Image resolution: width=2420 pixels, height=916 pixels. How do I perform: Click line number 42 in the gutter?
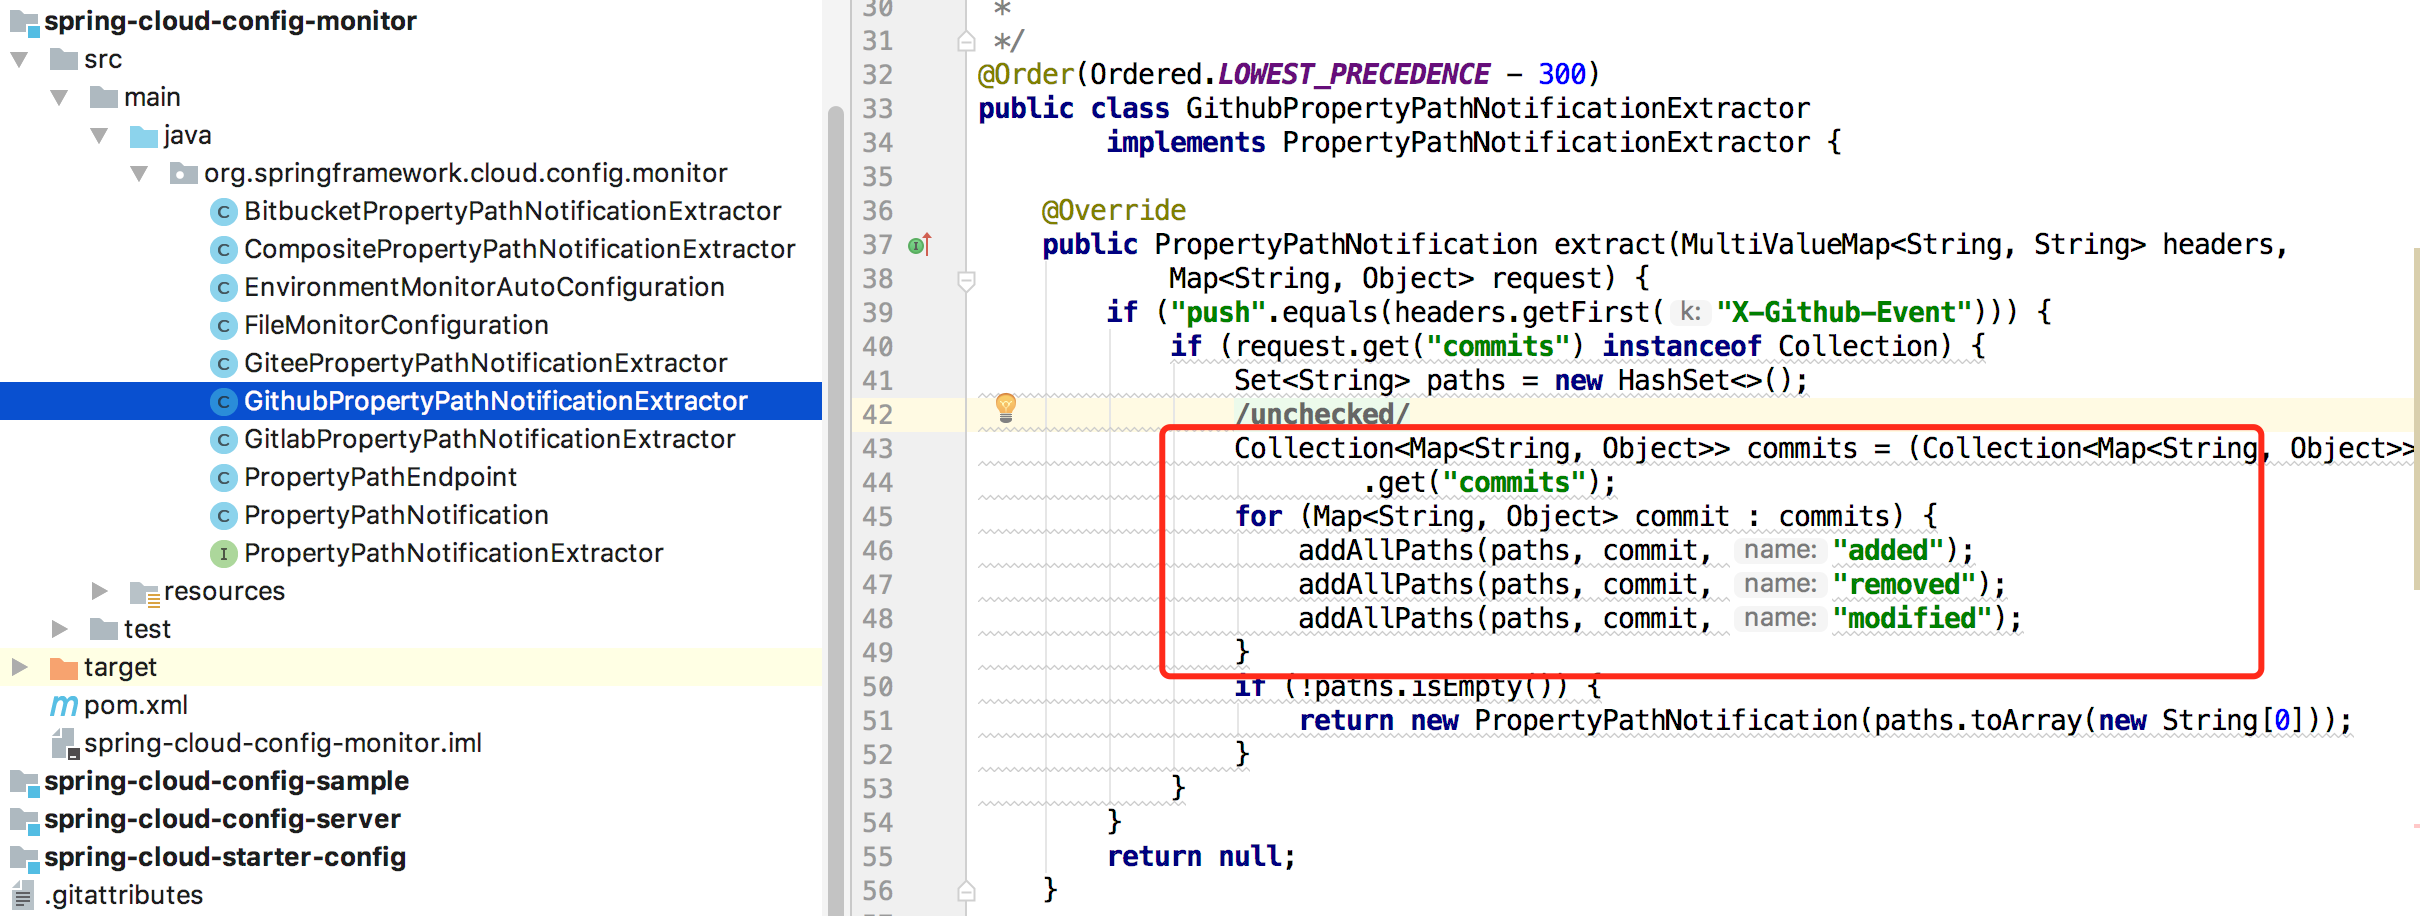(x=878, y=415)
